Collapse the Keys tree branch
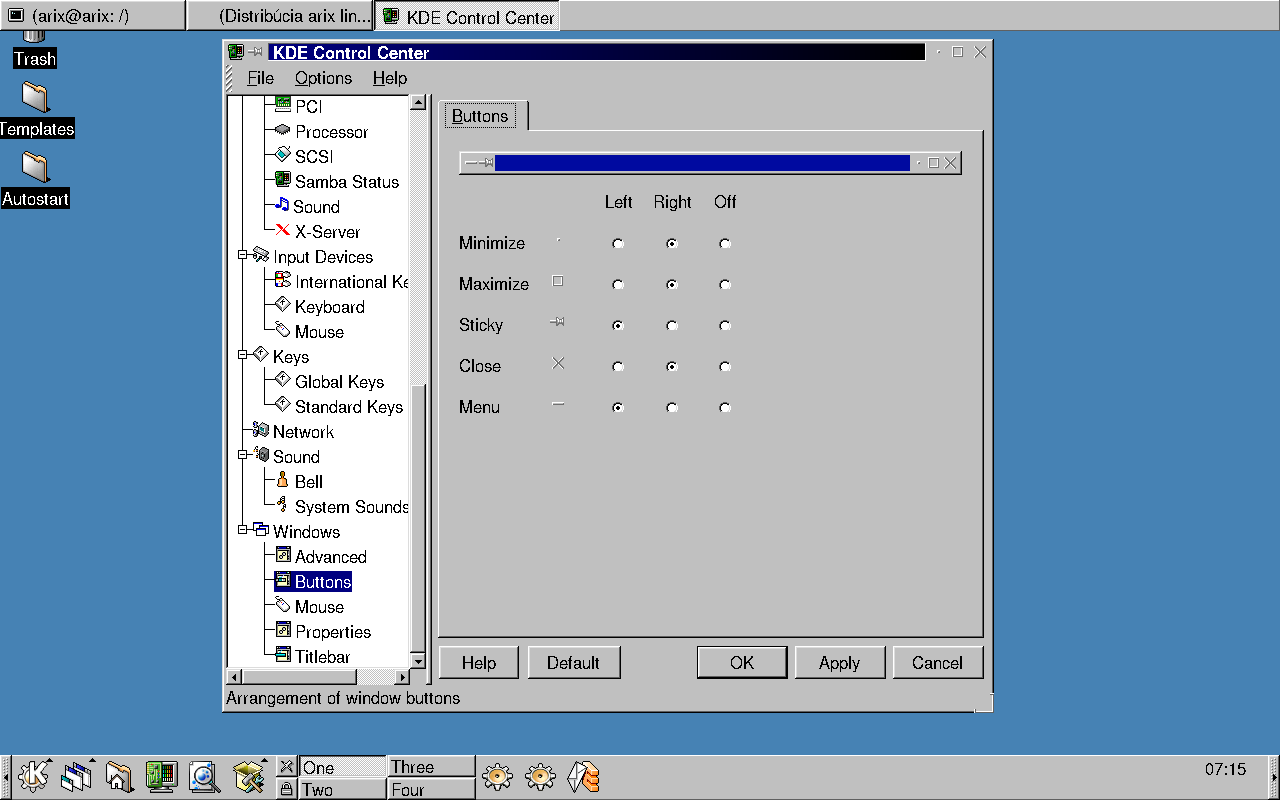This screenshot has height=800, width=1280. [x=243, y=355]
